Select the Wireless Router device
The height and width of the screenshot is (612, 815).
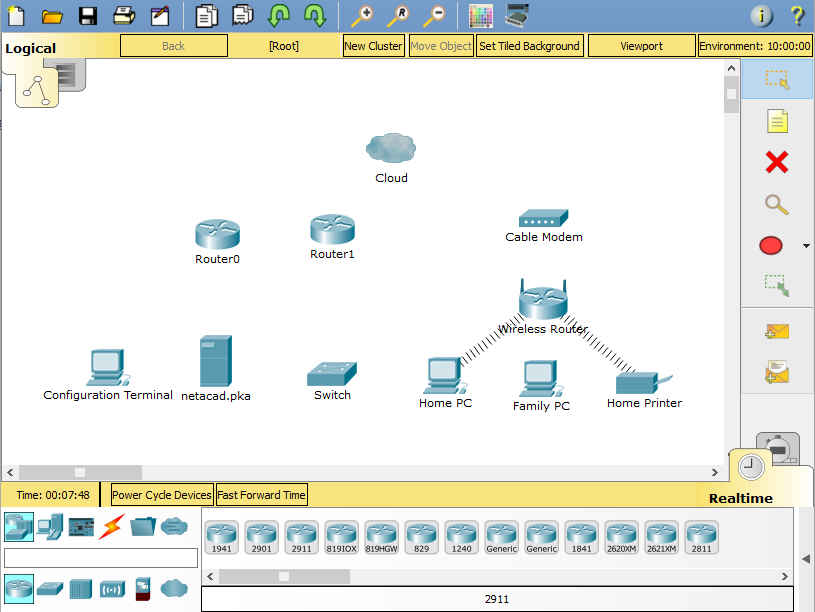pos(543,299)
